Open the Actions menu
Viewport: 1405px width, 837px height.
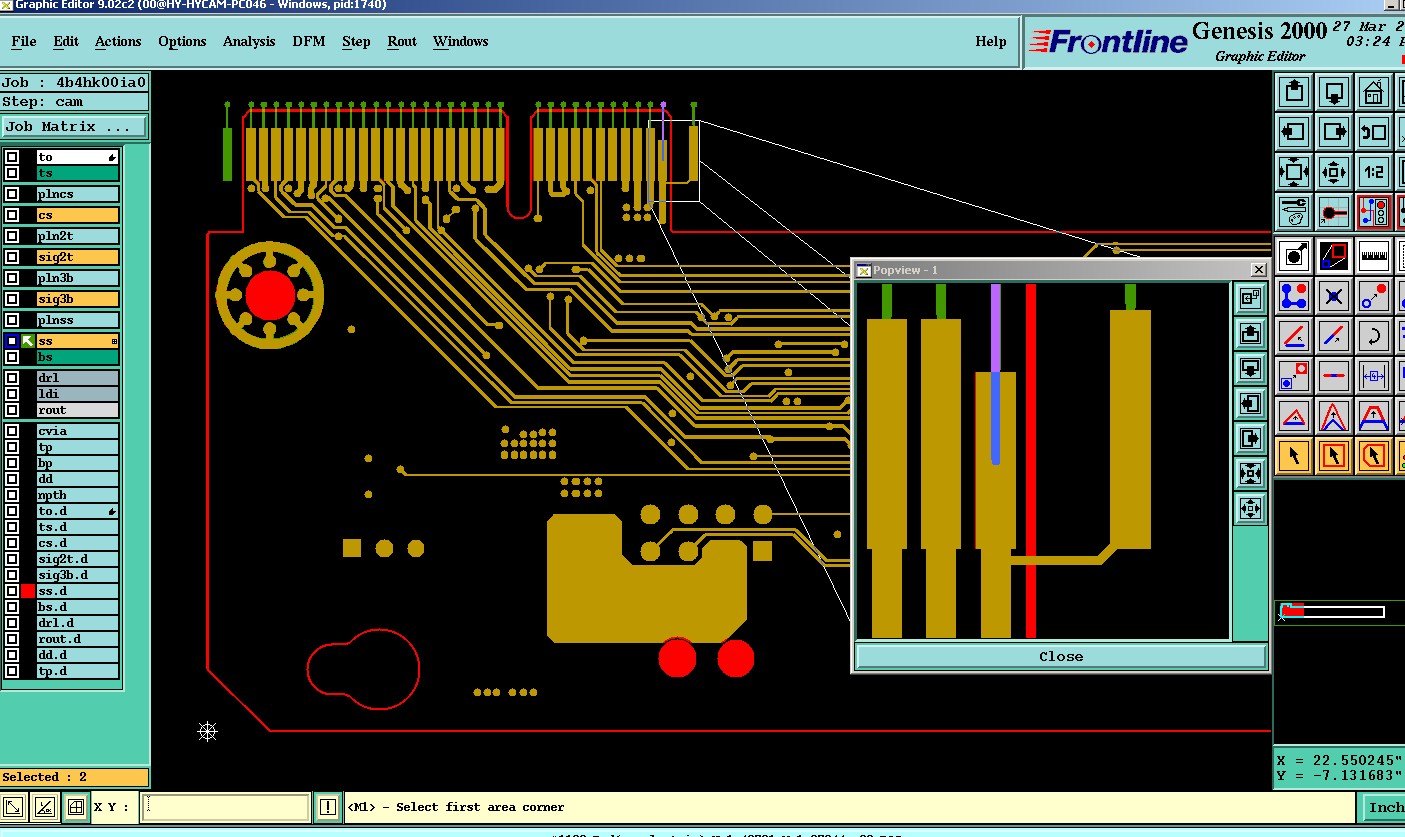tap(118, 41)
